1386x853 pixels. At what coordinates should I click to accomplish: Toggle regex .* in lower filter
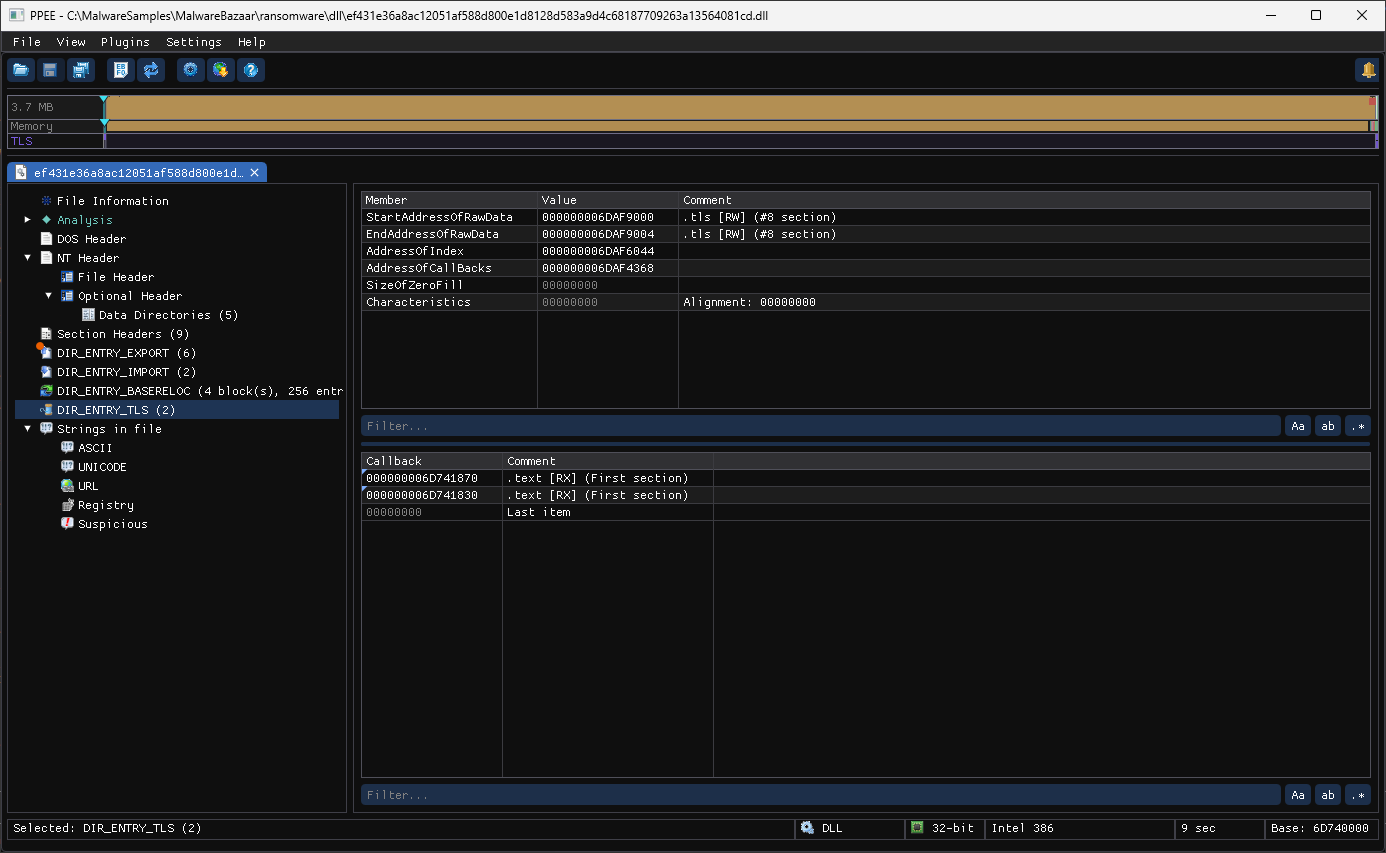point(1358,795)
